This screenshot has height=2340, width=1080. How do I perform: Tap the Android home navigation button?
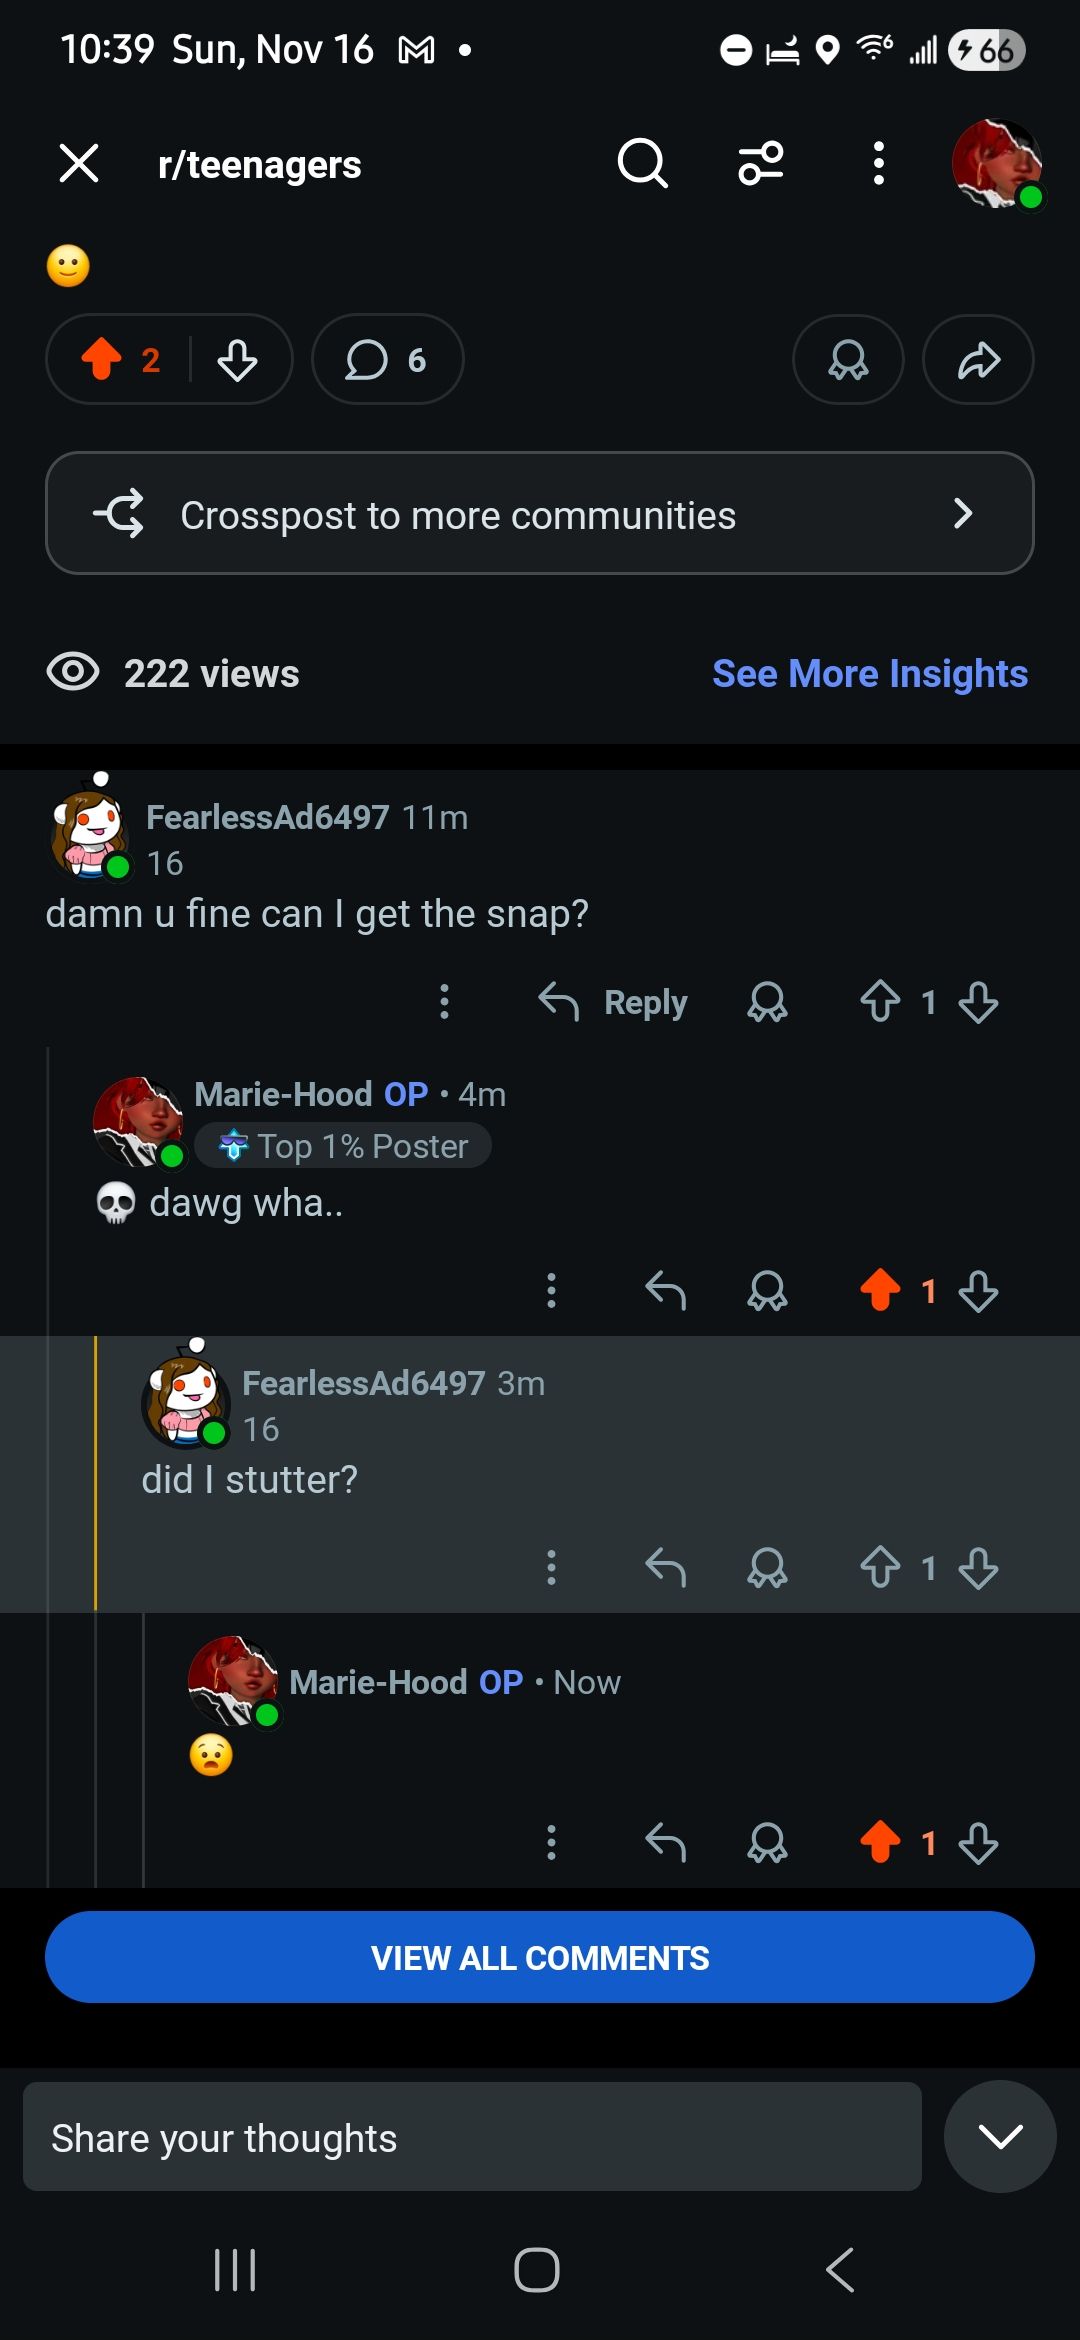tap(537, 2269)
